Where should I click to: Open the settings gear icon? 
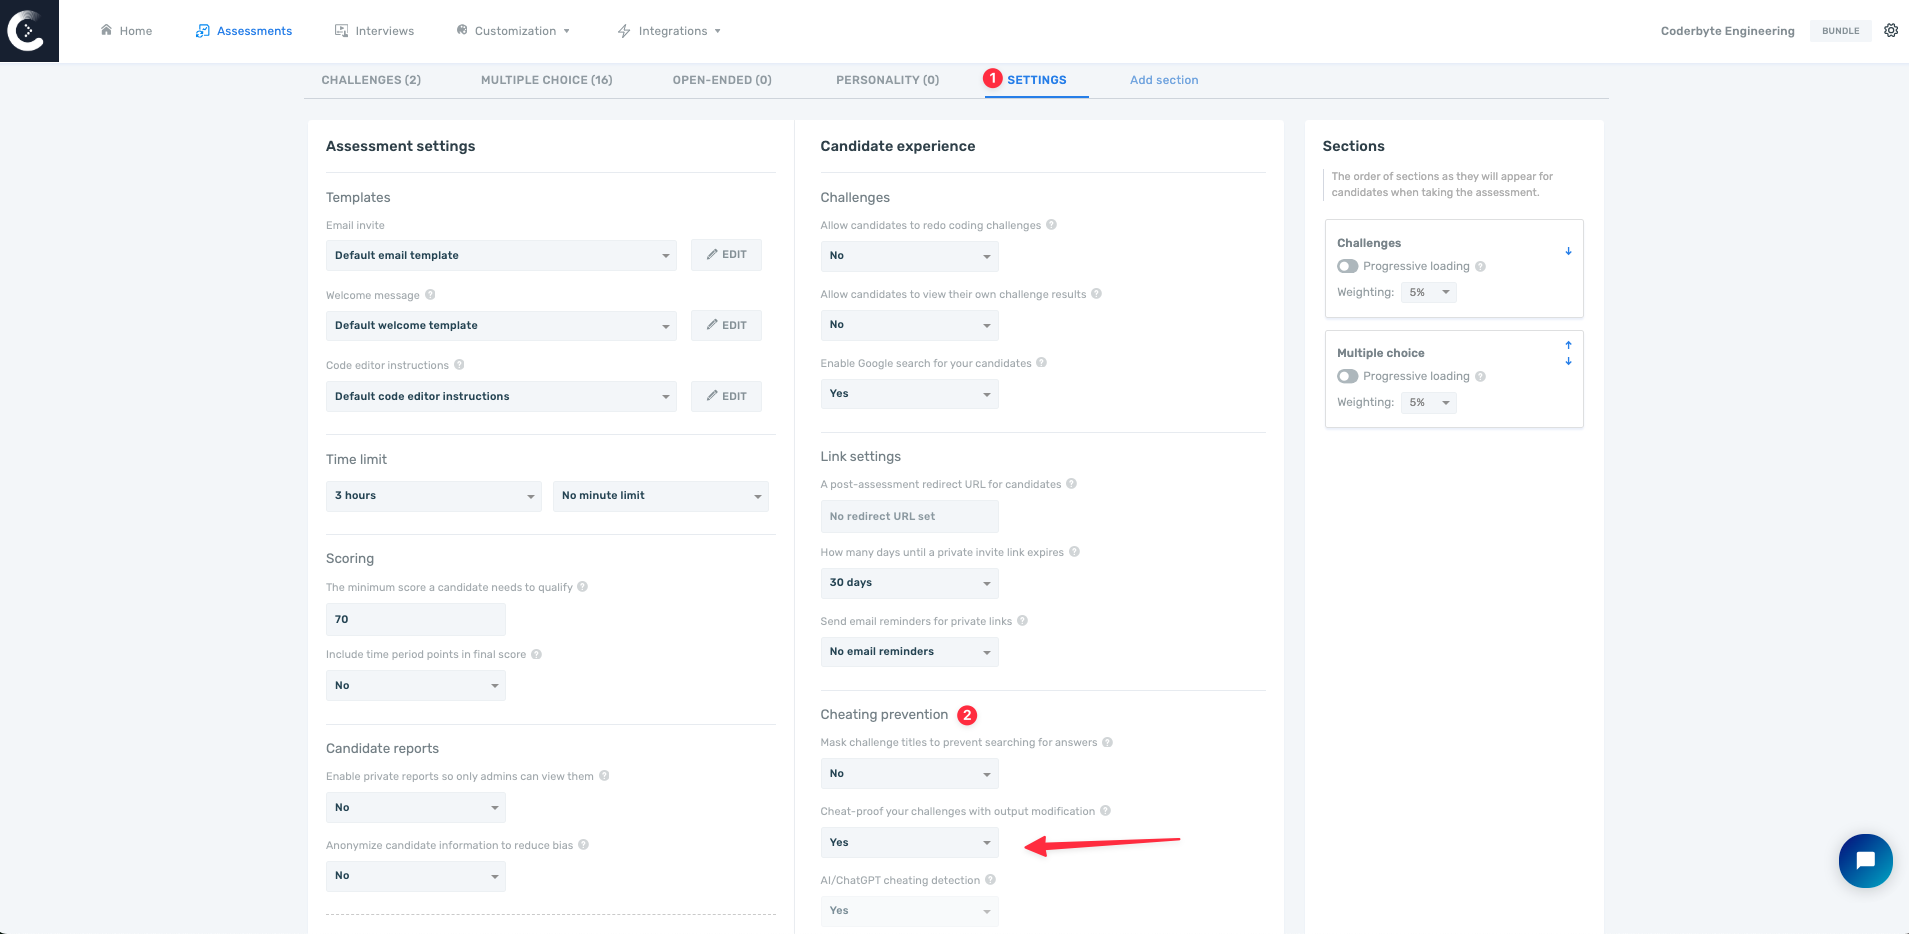click(1890, 30)
